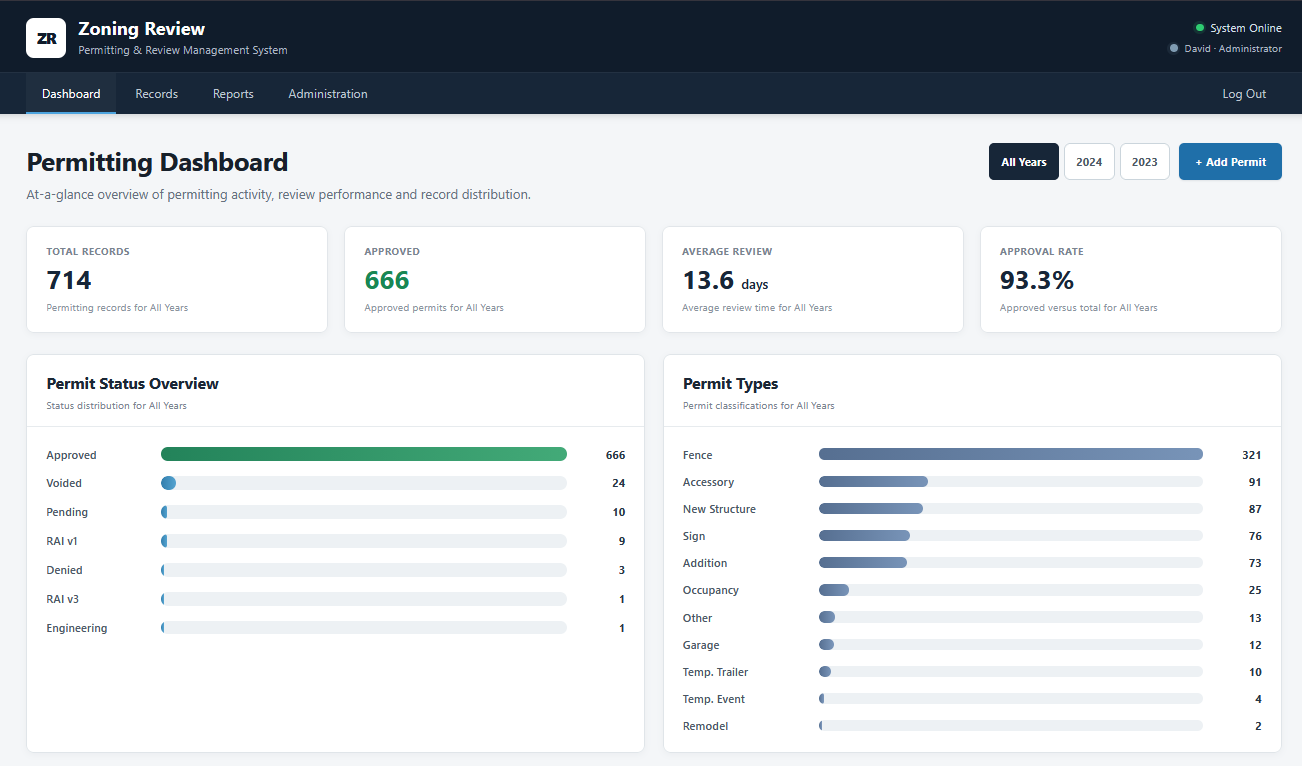Click the Engineering status label

[x=77, y=628]
